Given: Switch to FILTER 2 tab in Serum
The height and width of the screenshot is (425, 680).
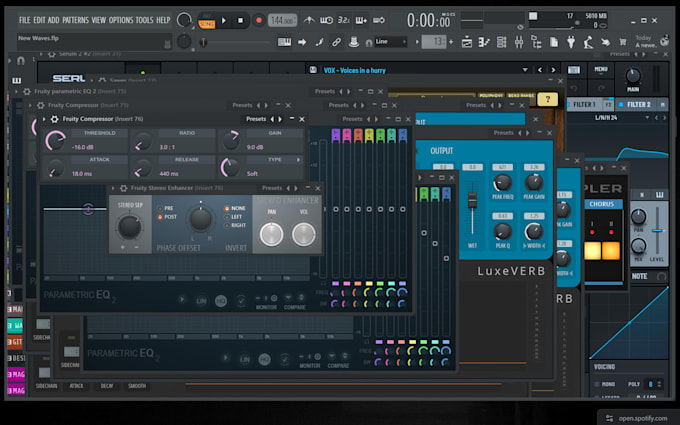Looking at the screenshot, I should coord(638,105).
